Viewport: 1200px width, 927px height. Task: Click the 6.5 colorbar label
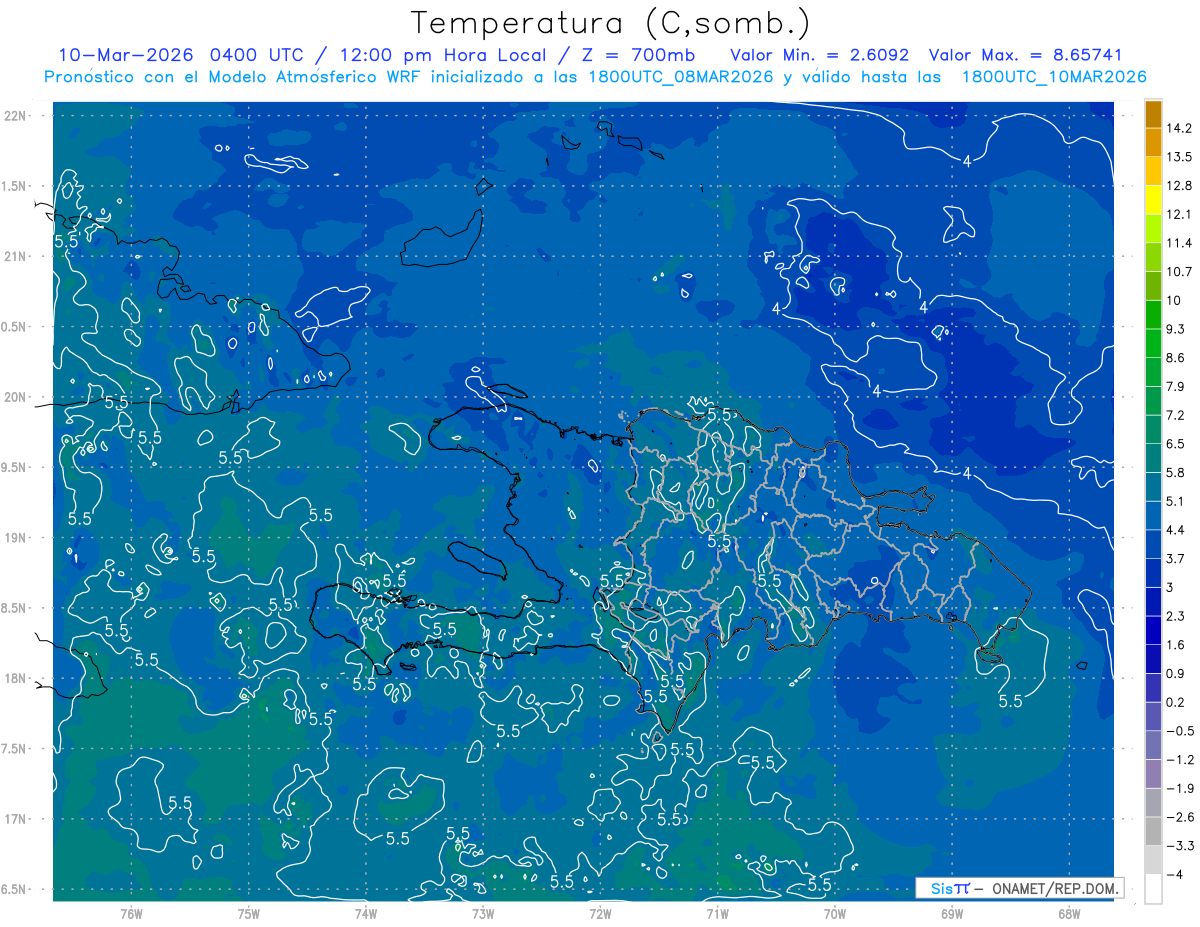pos(1175,444)
